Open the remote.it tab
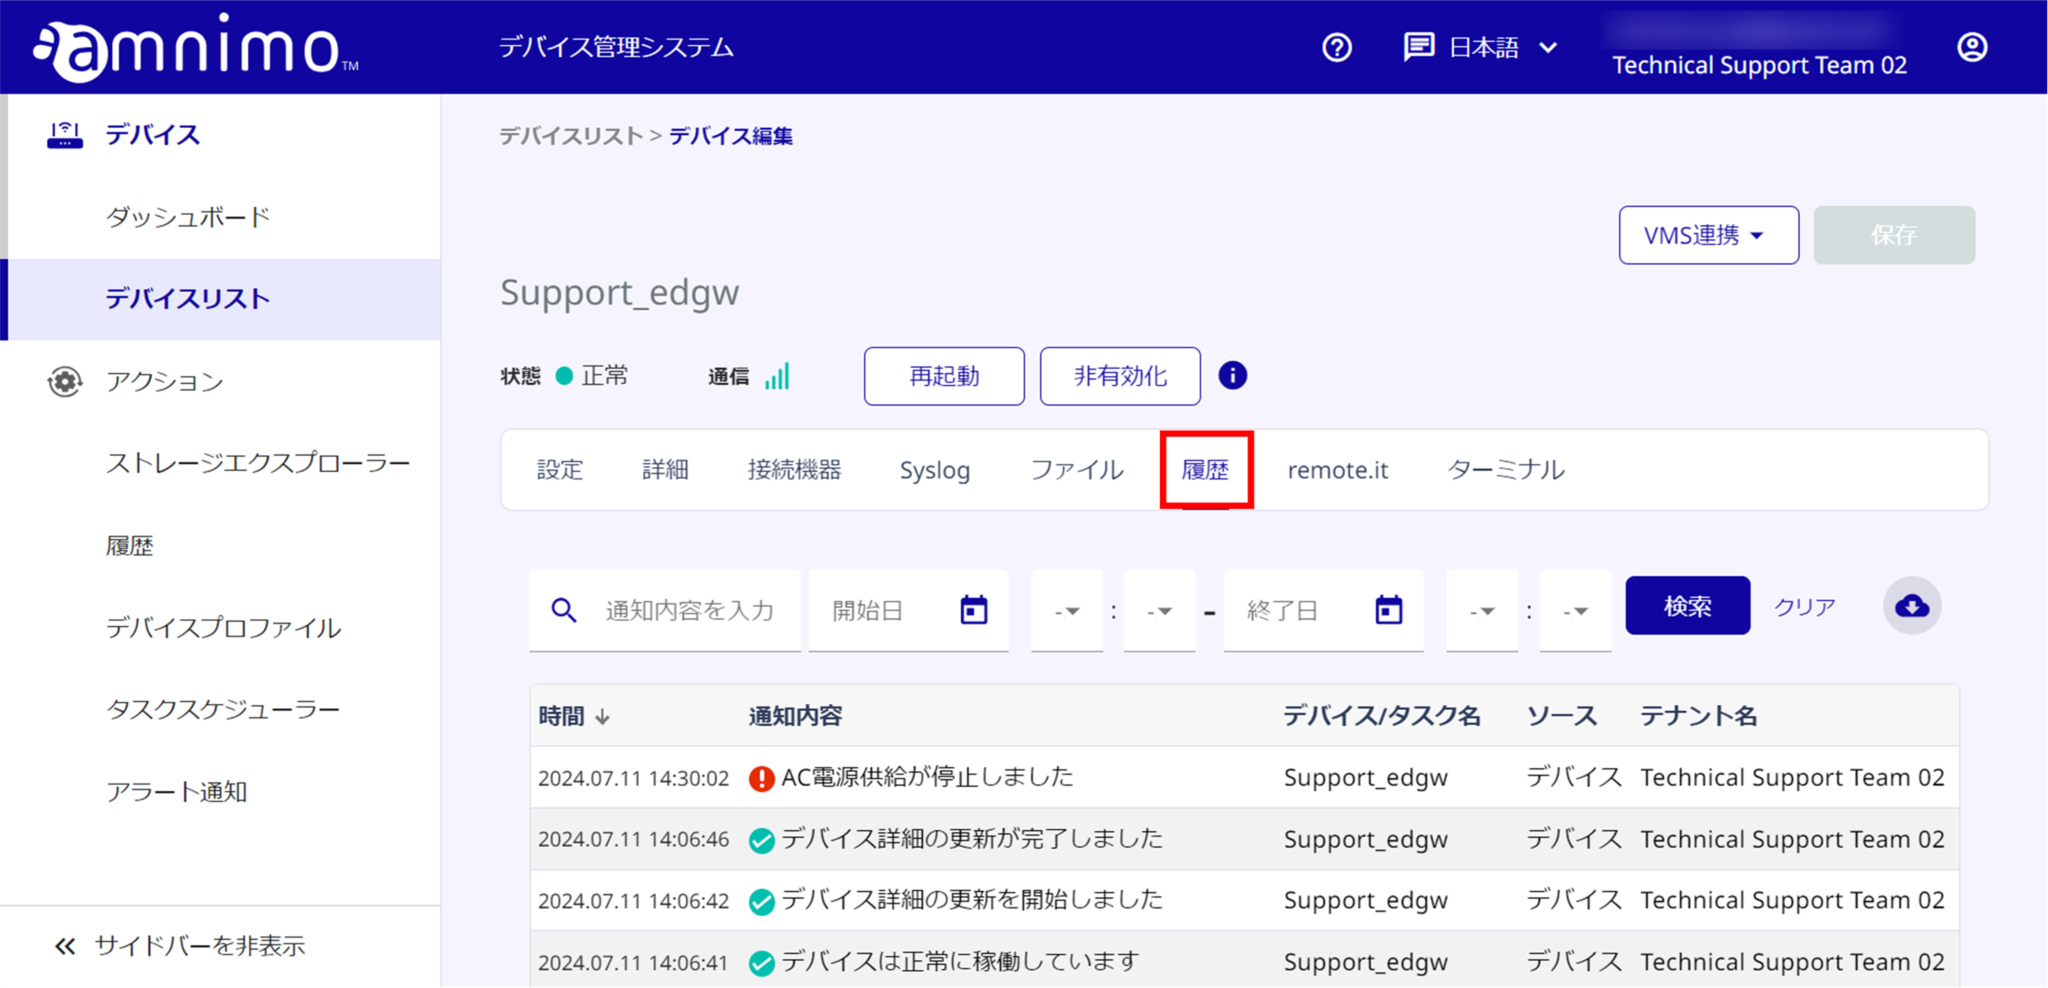The width and height of the screenshot is (2048, 988). 1337,469
